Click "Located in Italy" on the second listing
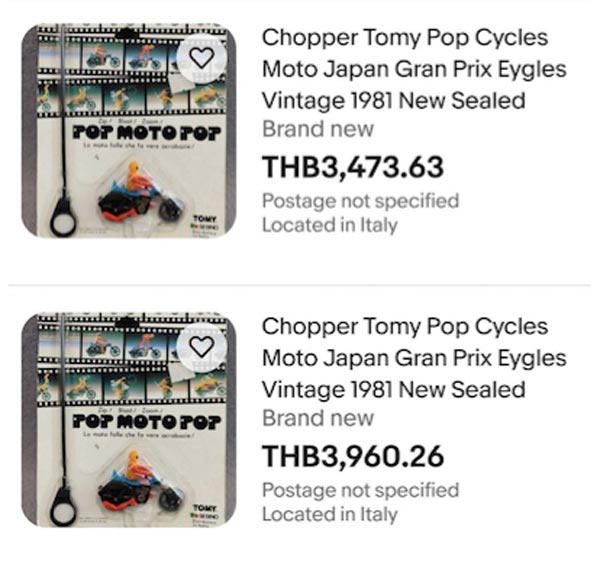The width and height of the screenshot is (600, 564). [329, 515]
